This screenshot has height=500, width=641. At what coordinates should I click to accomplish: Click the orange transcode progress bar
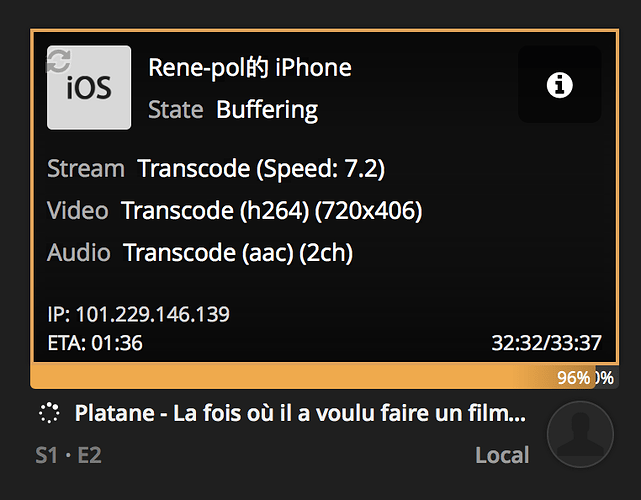[290, 377]
